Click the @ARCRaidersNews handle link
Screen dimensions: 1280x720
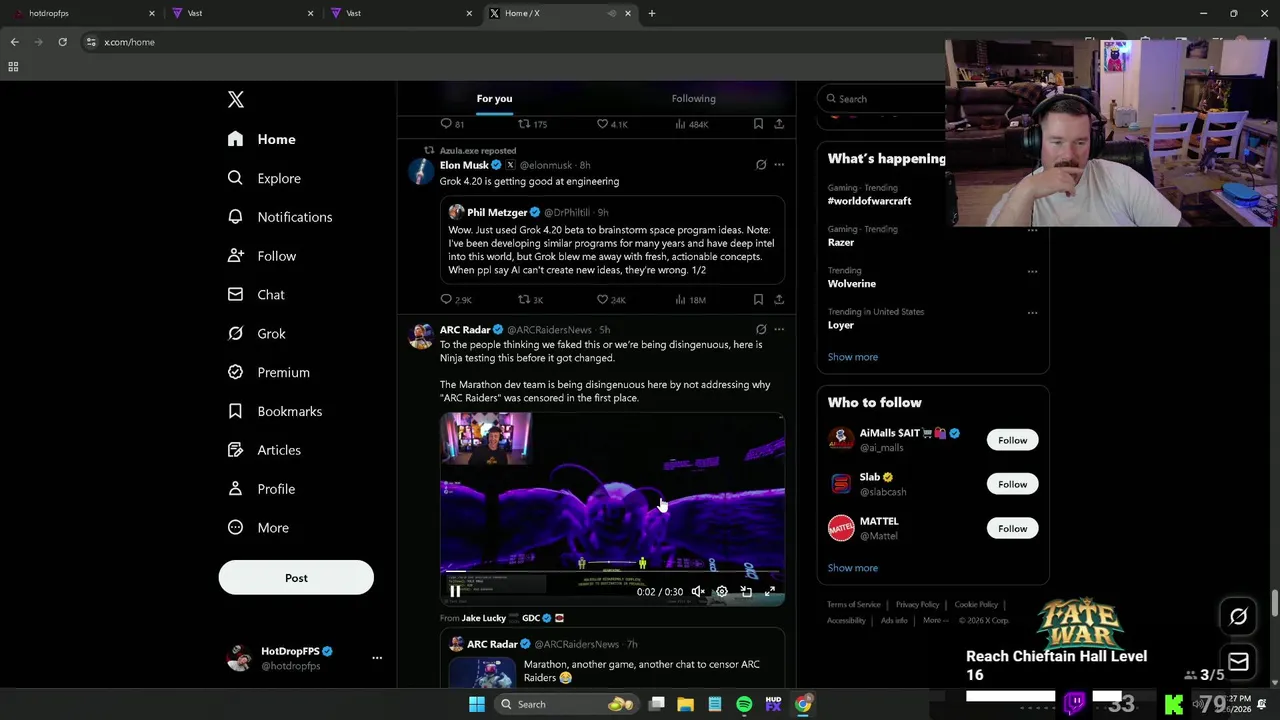[x=549, y=330]
